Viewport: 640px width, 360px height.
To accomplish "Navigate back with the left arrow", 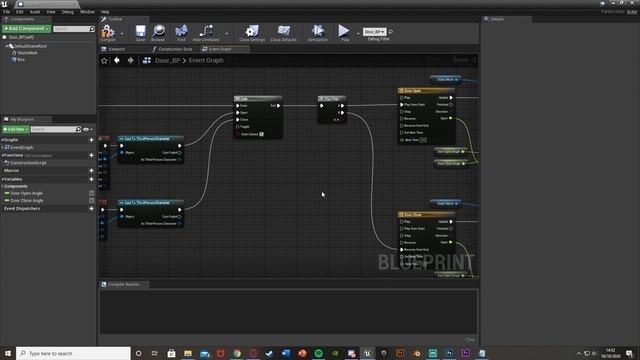I will click(117, 60).
